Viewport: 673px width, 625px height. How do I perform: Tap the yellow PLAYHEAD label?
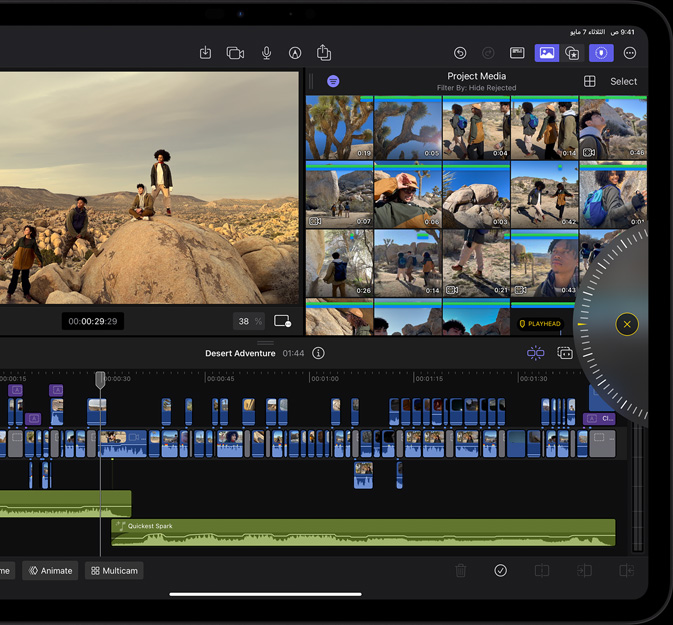click(540, 324)
